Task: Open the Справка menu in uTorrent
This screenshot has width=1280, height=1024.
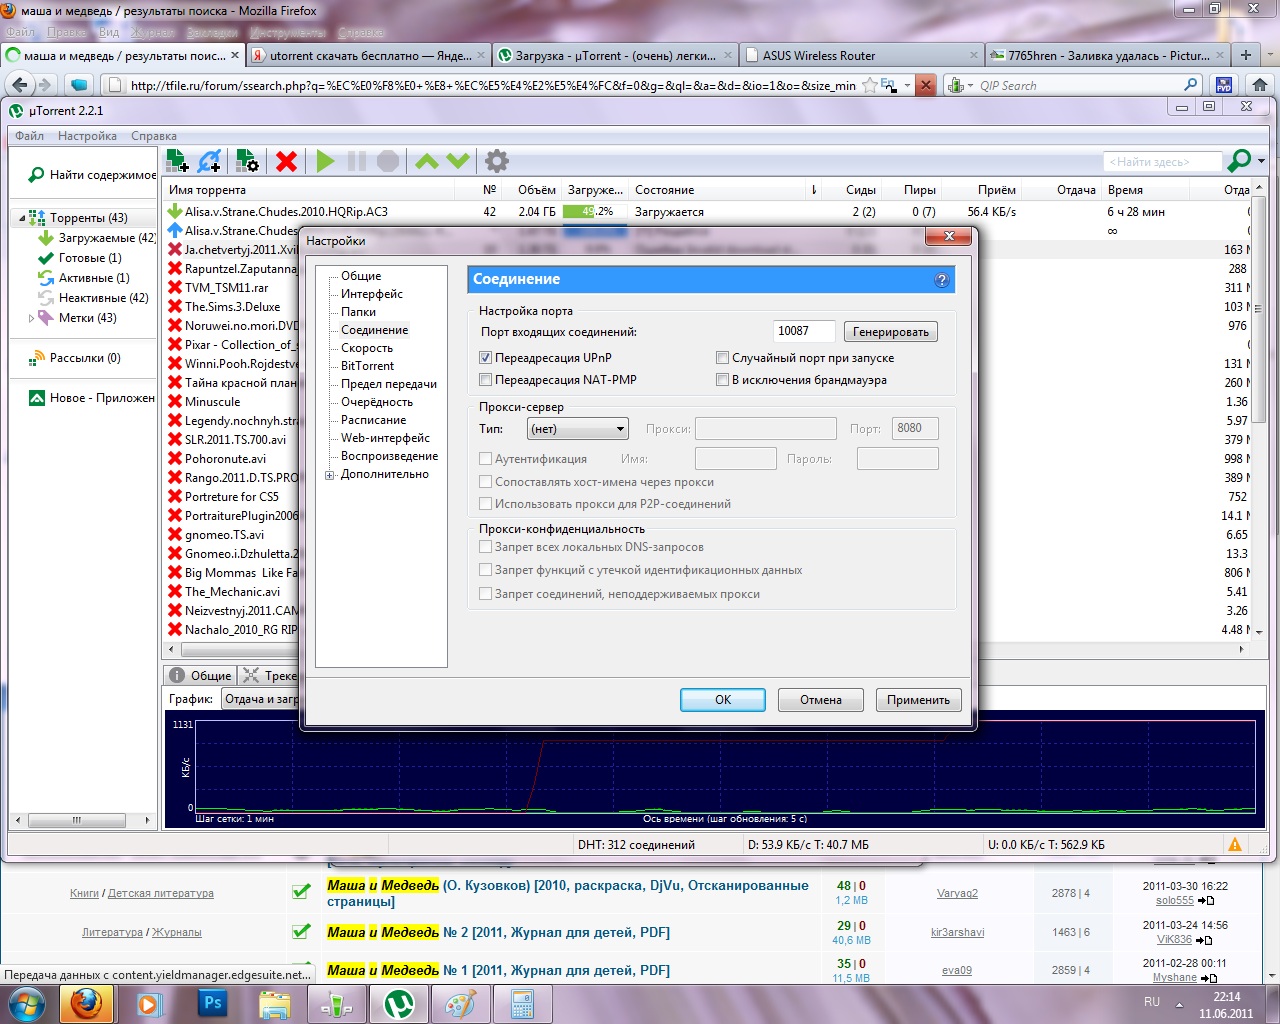Action: 154,136
